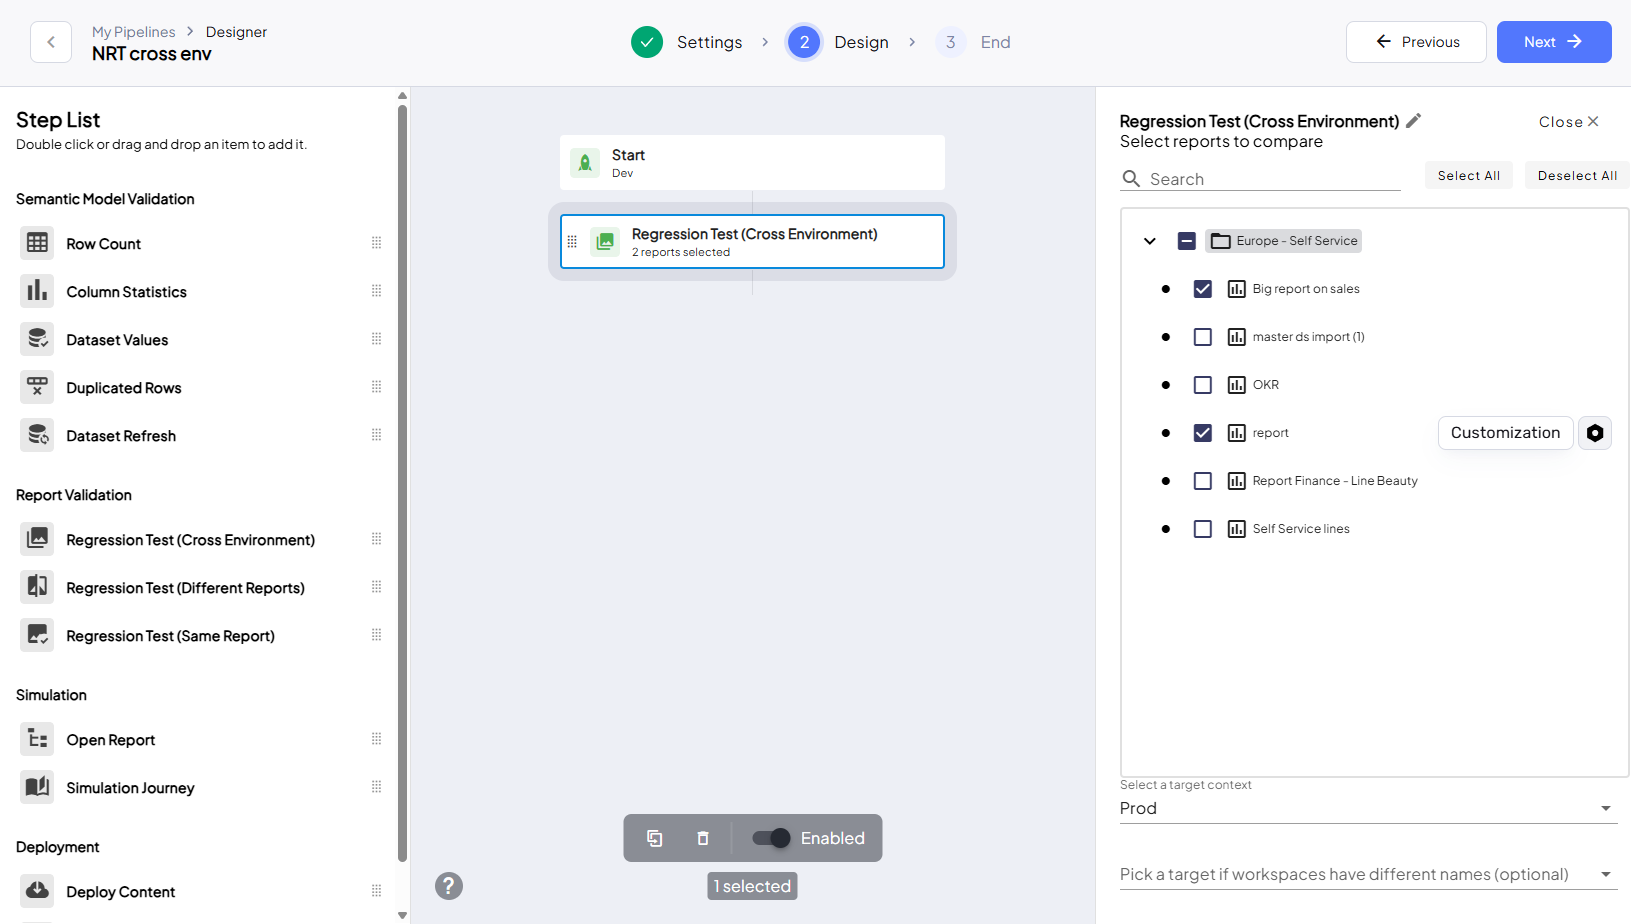
Task: Click the Simulation Journey book icon
Action: [37, 787]
